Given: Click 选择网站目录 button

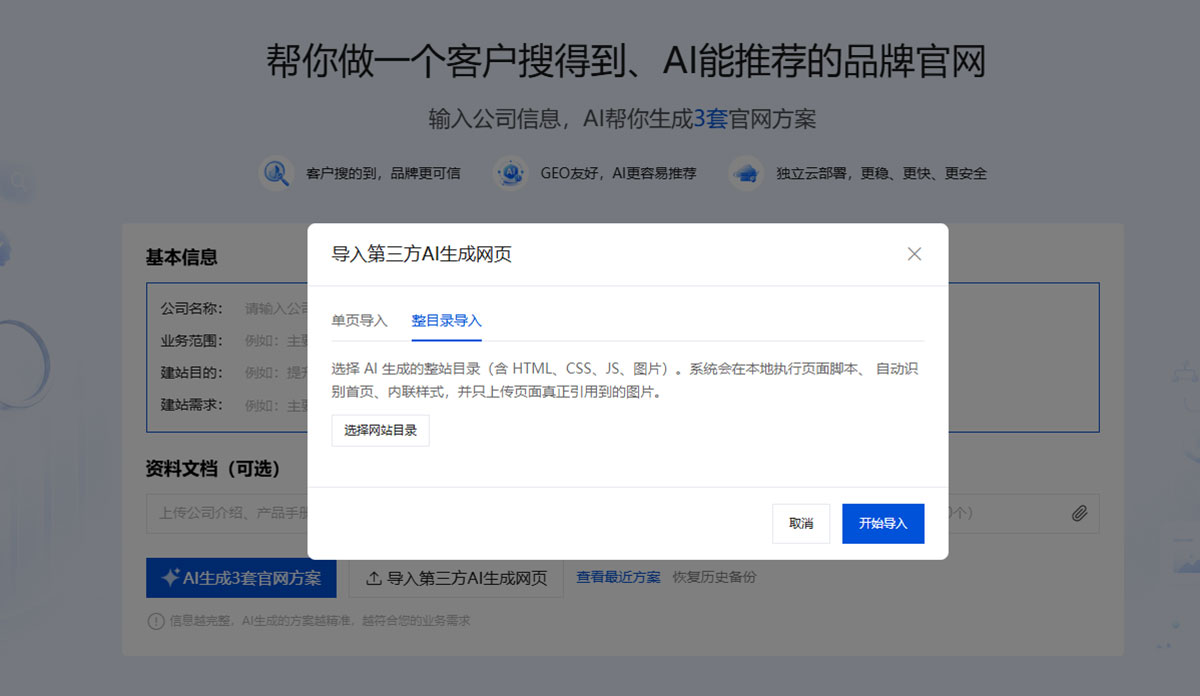Looking at the screenshot, I should tap(381, 430).
